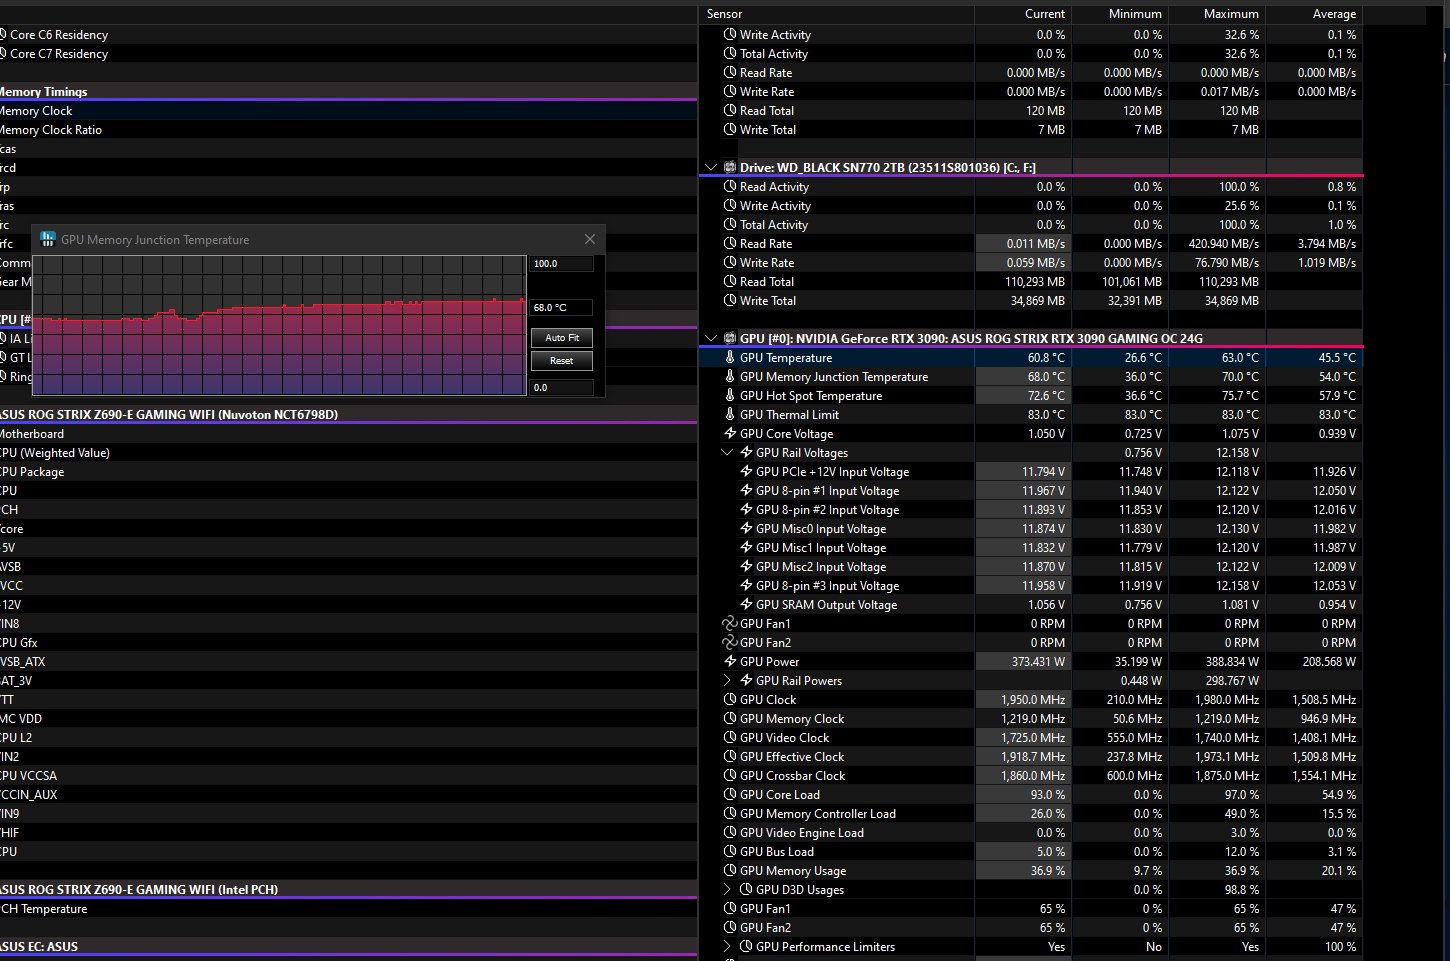Click the clock icon beside GPU Clock
Viewport: 1450px width, 961px height.
pos(730,700)
